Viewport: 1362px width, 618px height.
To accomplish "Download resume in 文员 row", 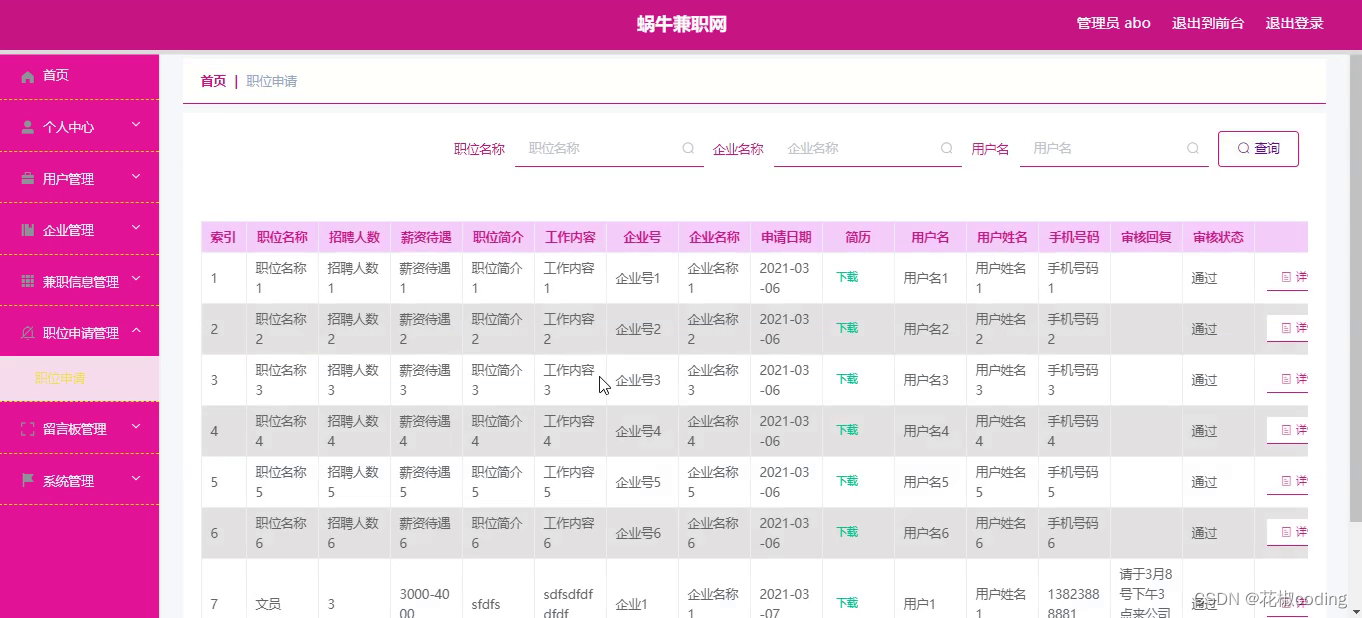I will [847, 603].
